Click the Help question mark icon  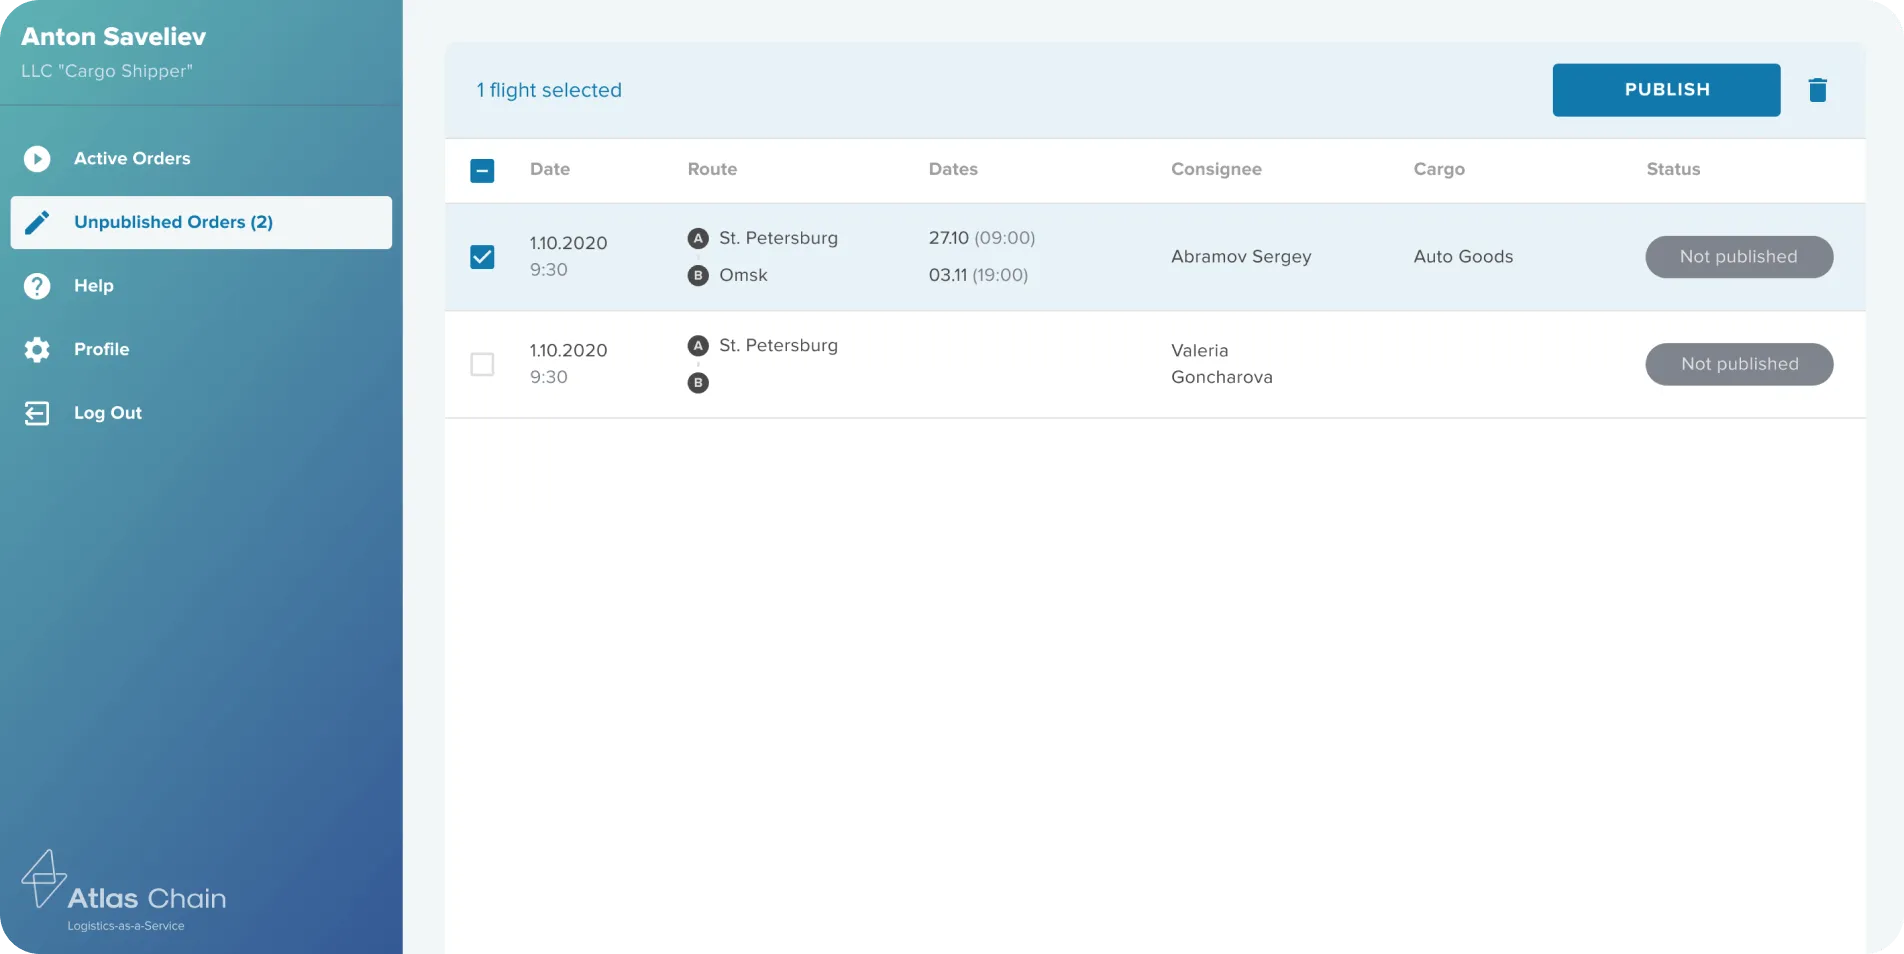(37, 286)
